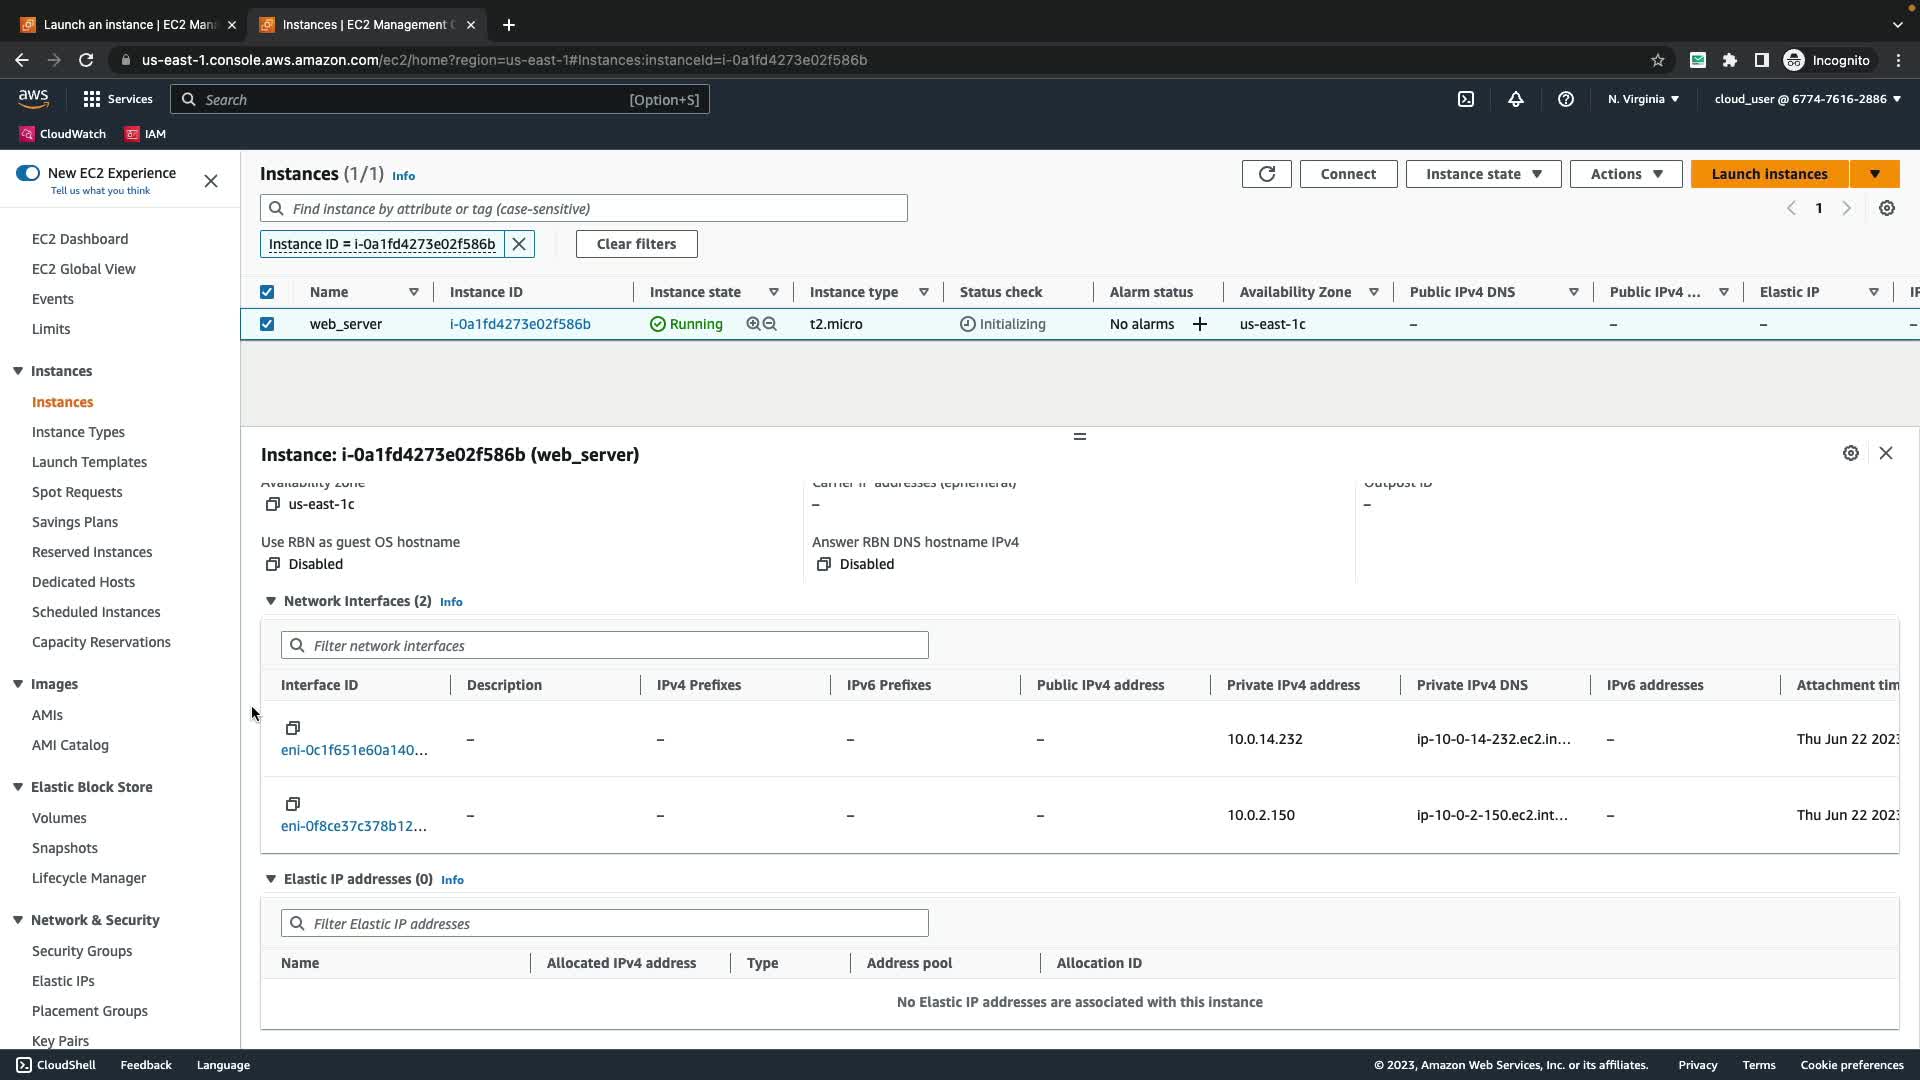Viewport: 1920px width, 1080px height.
Task: Open the Actions dropdown menu
Action: coord(1625,174)
